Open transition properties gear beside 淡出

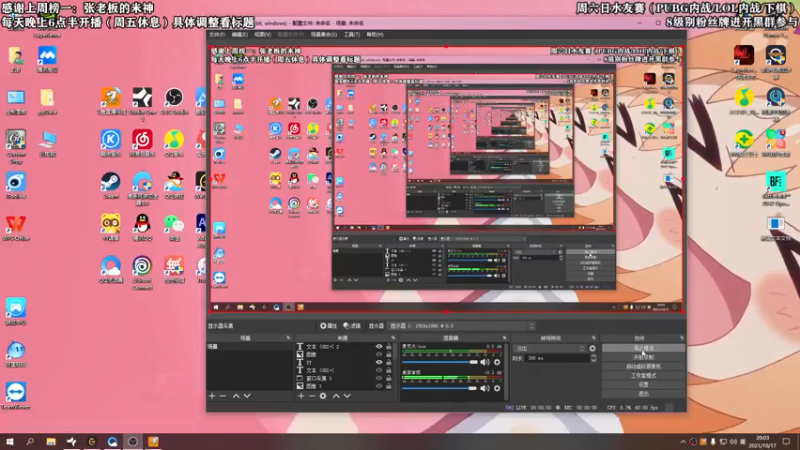pos(592,348)
